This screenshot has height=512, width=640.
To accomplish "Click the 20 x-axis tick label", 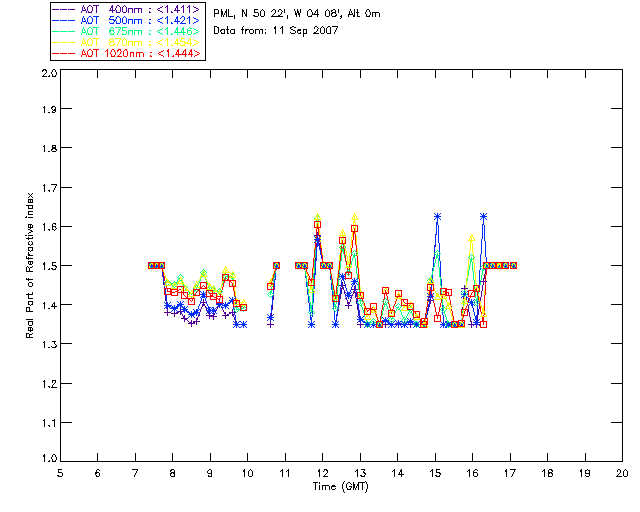I will 622,473.
